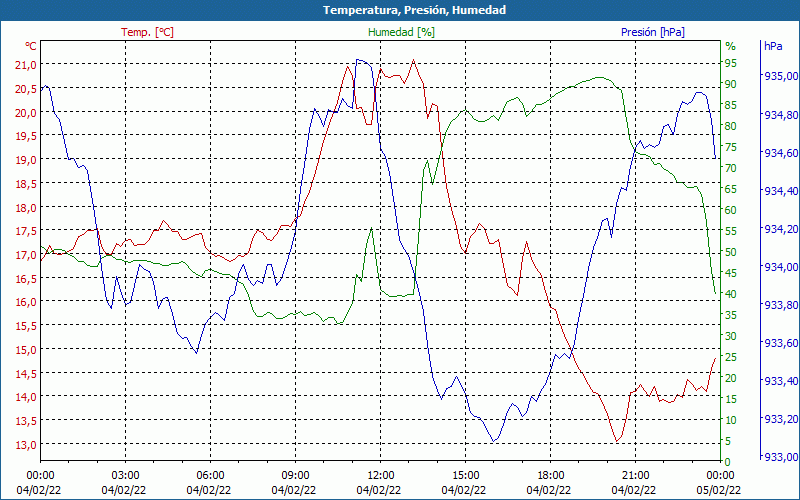The width and height of the screenshot is (800, 500).
Task: Click green humidity axis value 25
Action: (x=731, y=357)
